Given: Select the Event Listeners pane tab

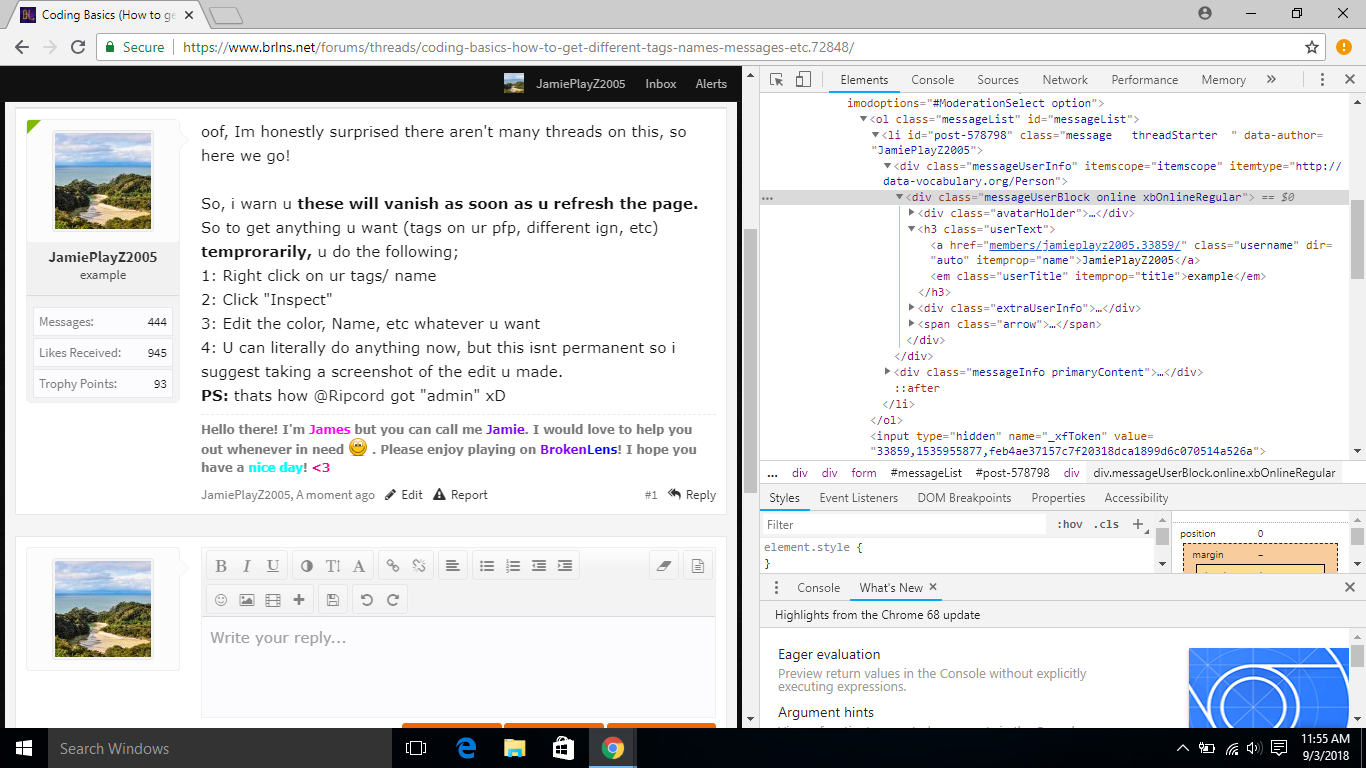Looking at the screenshot, I should click(858, 498).
